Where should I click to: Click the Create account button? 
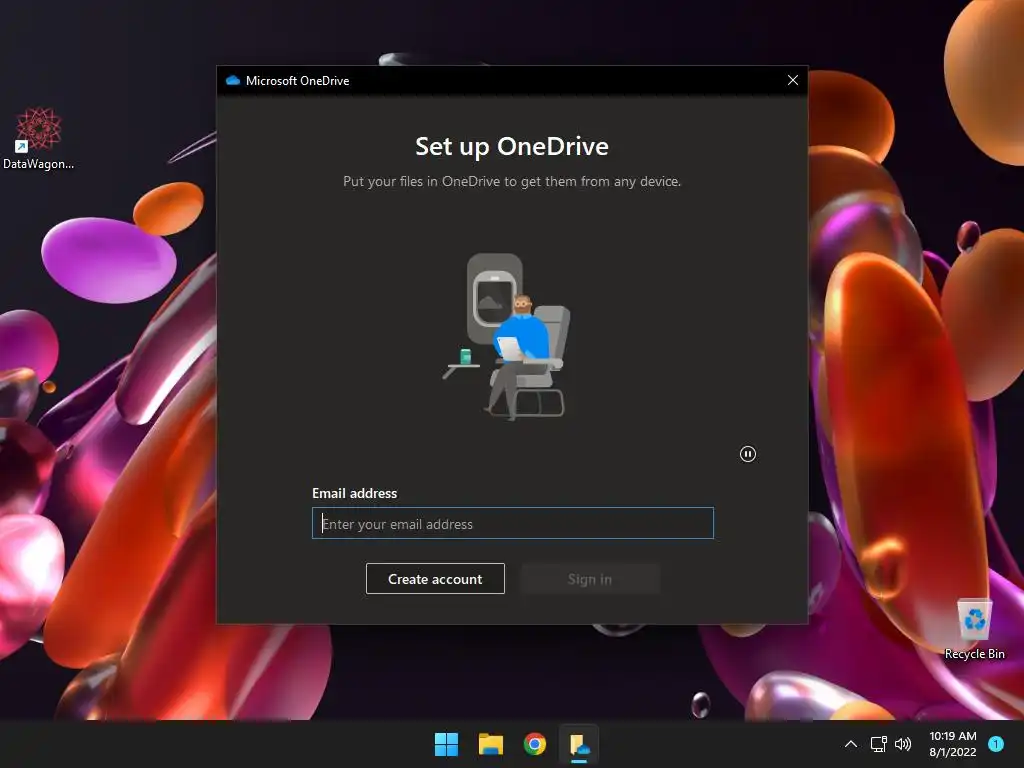435,579
